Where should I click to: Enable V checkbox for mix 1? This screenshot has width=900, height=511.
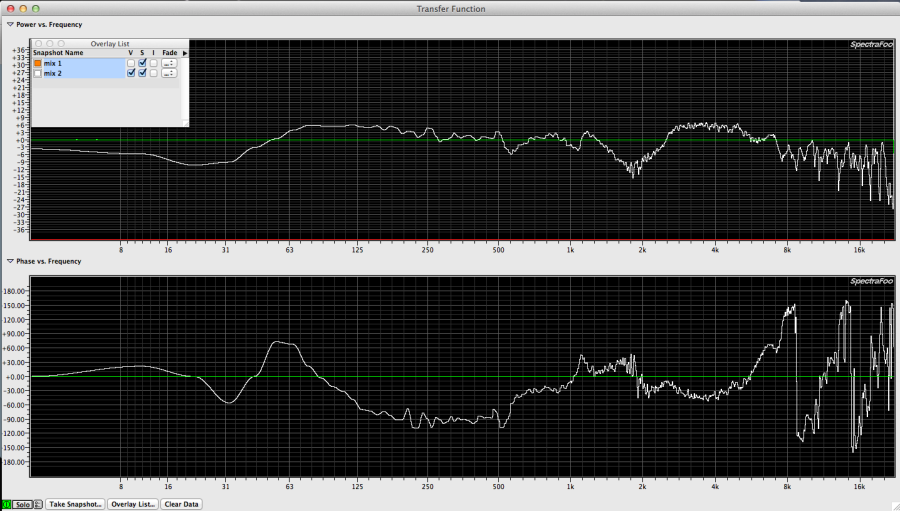[131, 63]
